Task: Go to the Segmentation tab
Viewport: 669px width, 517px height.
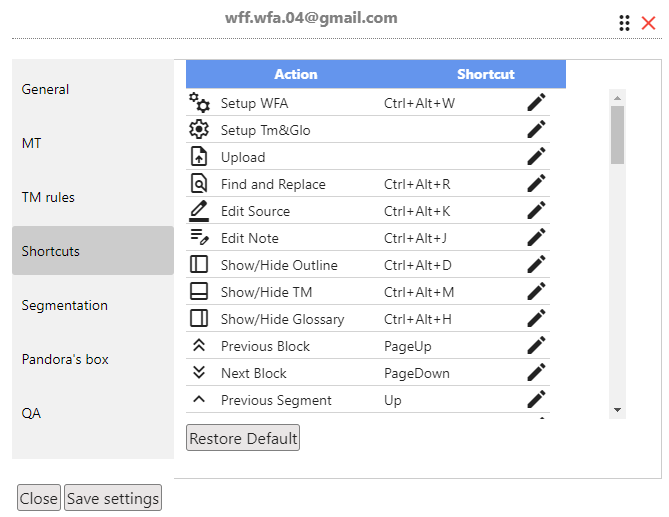Action: coord(93,305)
